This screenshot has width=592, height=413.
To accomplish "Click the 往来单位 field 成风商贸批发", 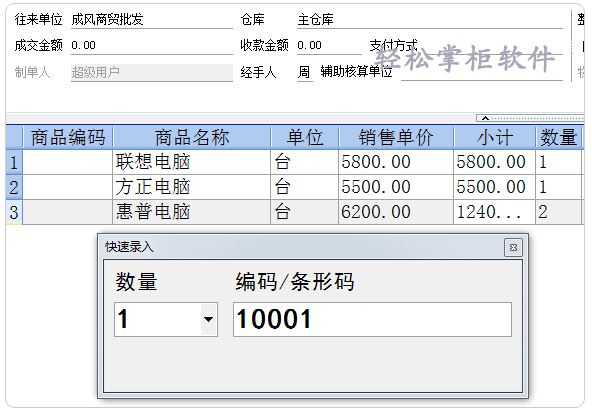I will click(152, 19).
